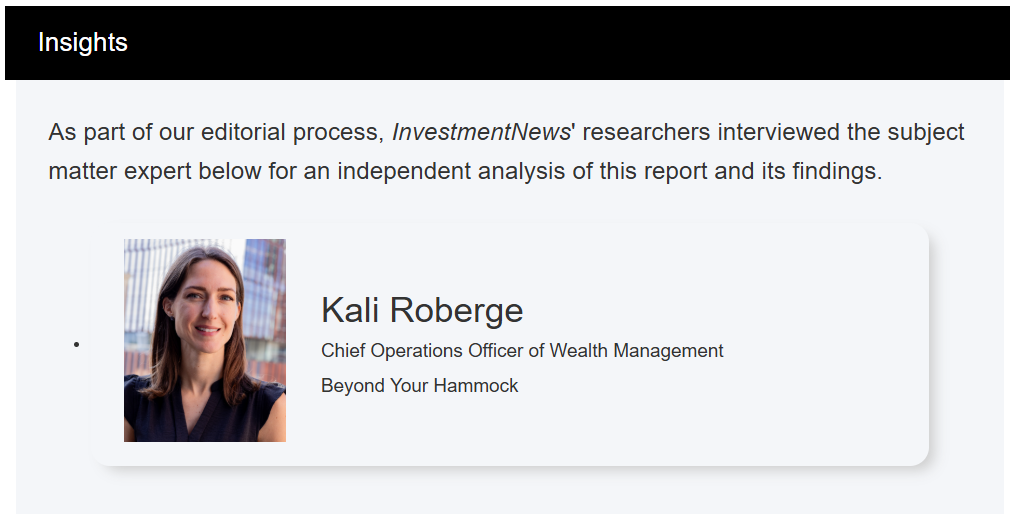
Task: Click the Beyond Your Hammock company name
Action: [419, 385]
